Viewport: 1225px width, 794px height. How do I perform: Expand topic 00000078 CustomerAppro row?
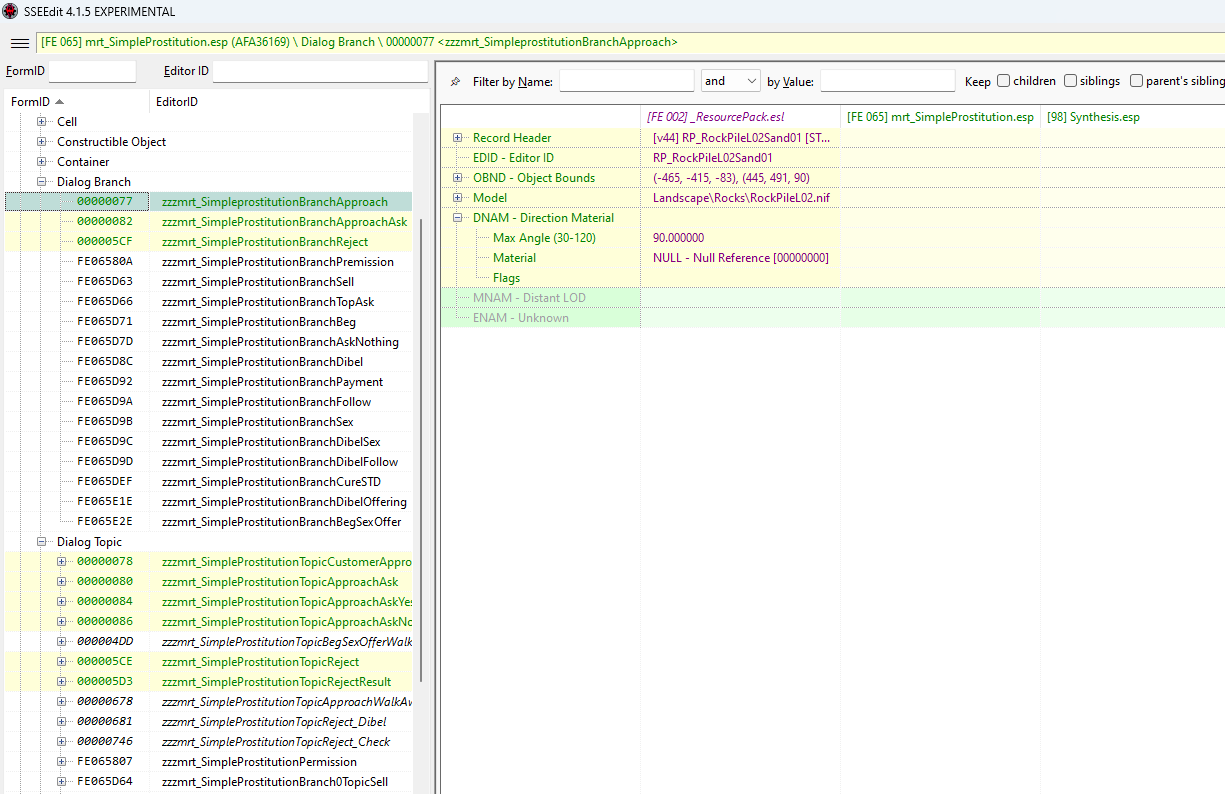point(62,562)
